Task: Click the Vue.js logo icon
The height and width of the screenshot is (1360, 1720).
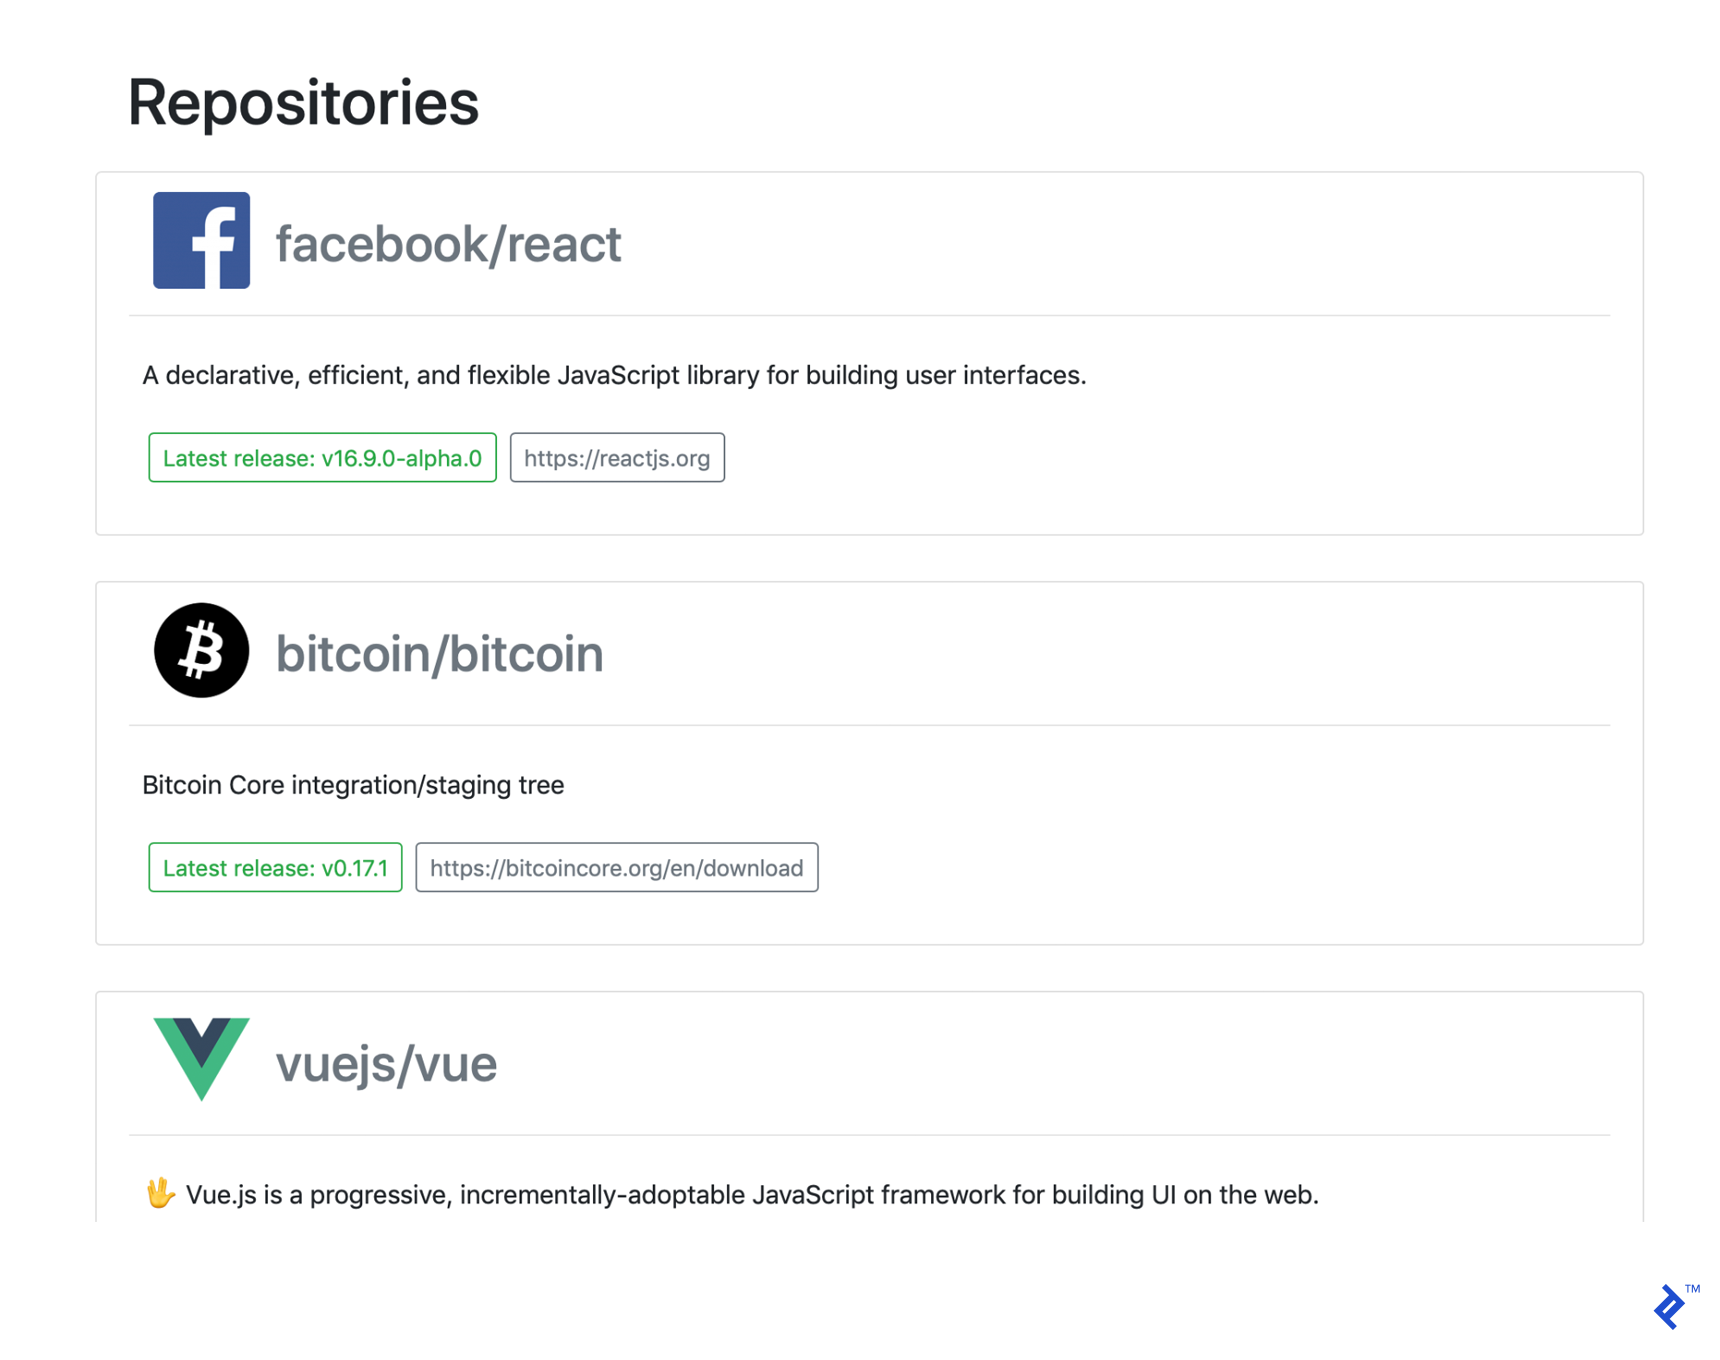Action: click(x=200, y=1060)
